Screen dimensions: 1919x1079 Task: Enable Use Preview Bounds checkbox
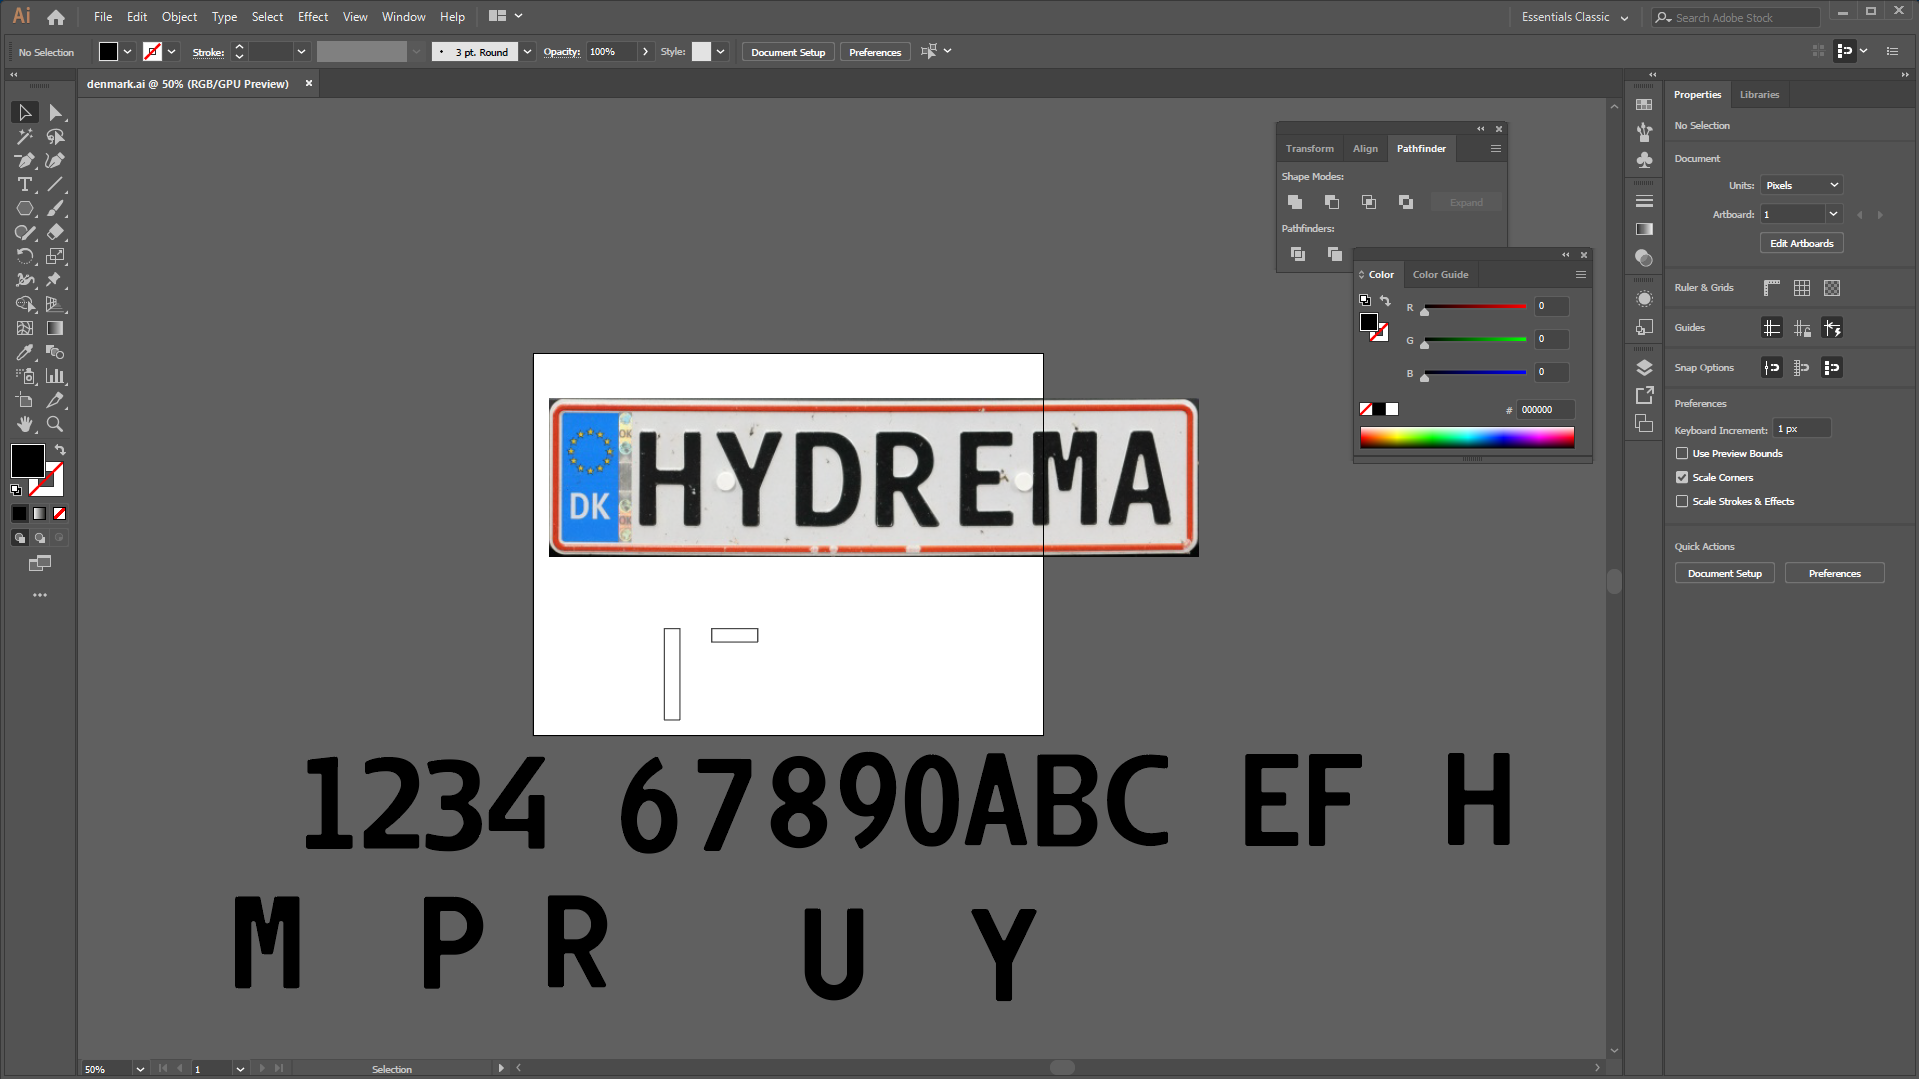1682,454
